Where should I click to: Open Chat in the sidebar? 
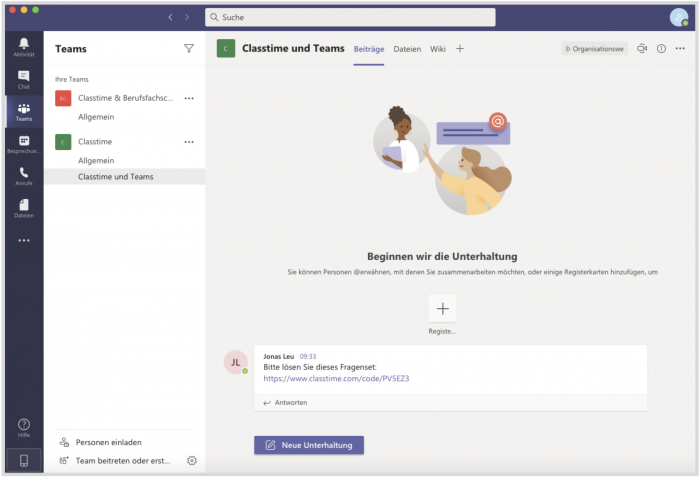(x=24, y=79)
